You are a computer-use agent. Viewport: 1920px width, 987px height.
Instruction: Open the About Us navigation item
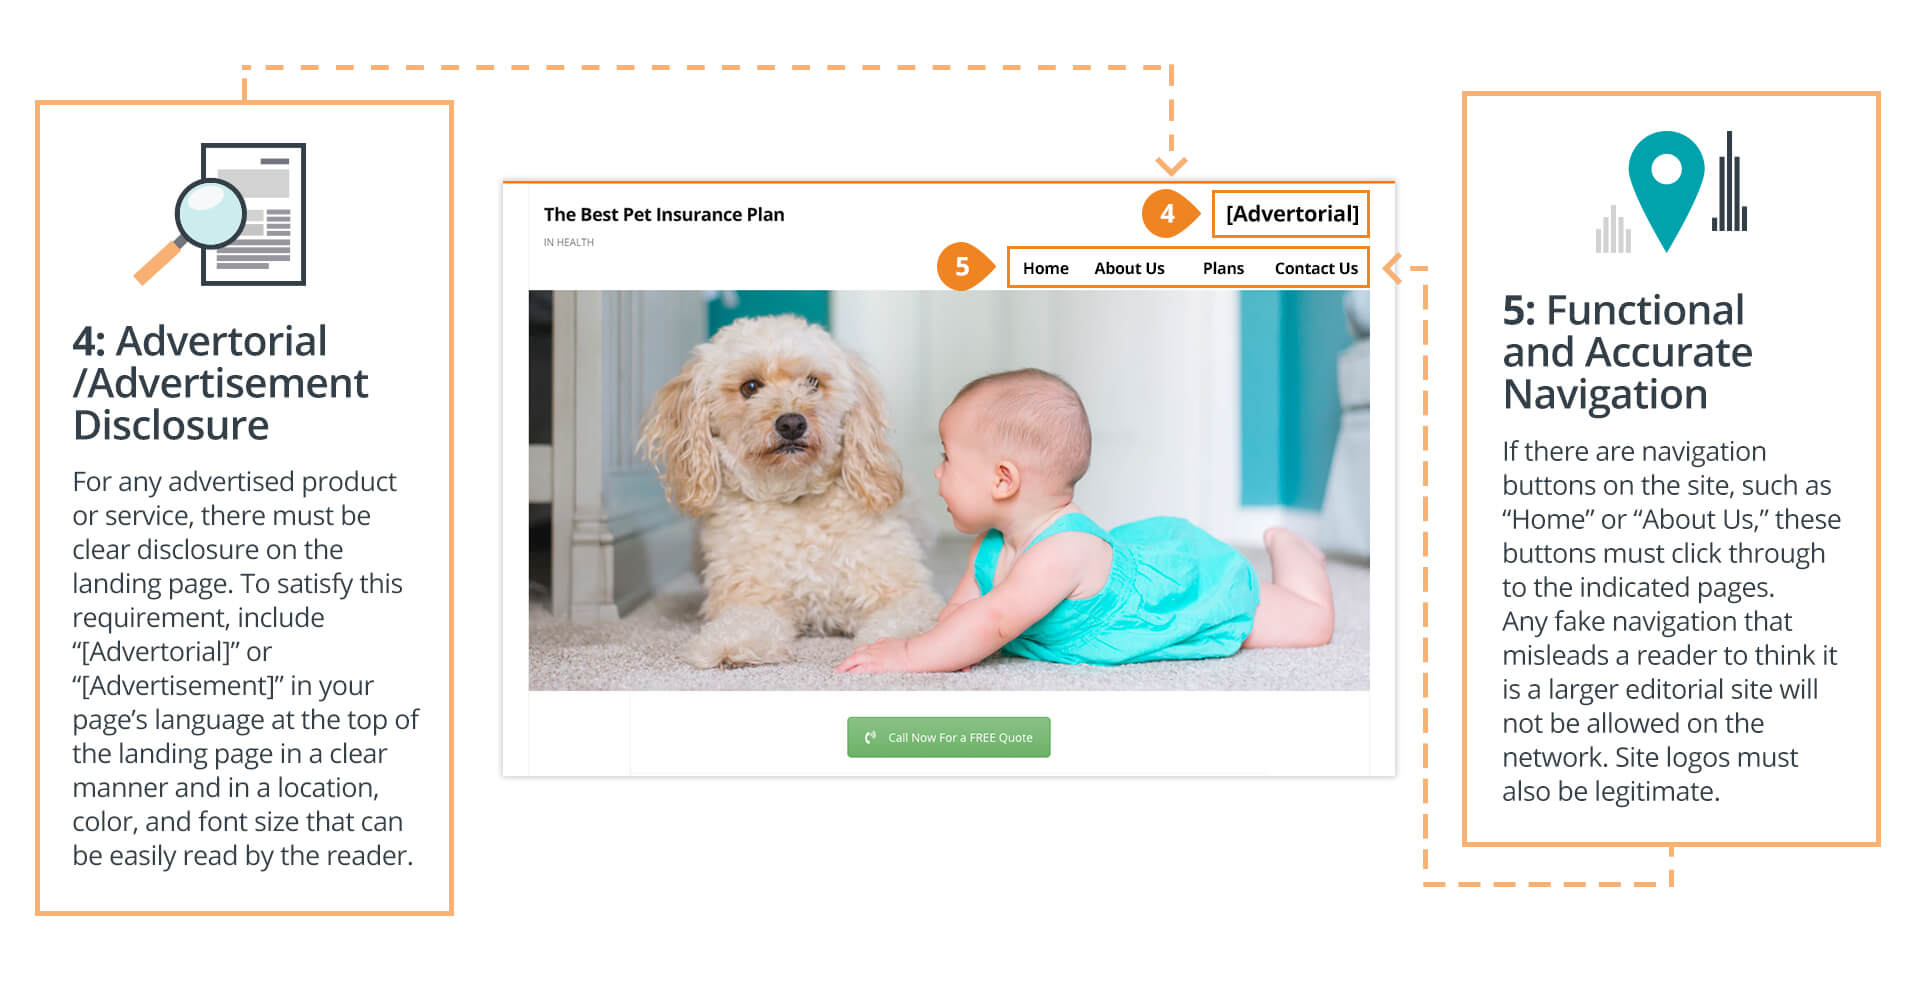[1129, 268]
